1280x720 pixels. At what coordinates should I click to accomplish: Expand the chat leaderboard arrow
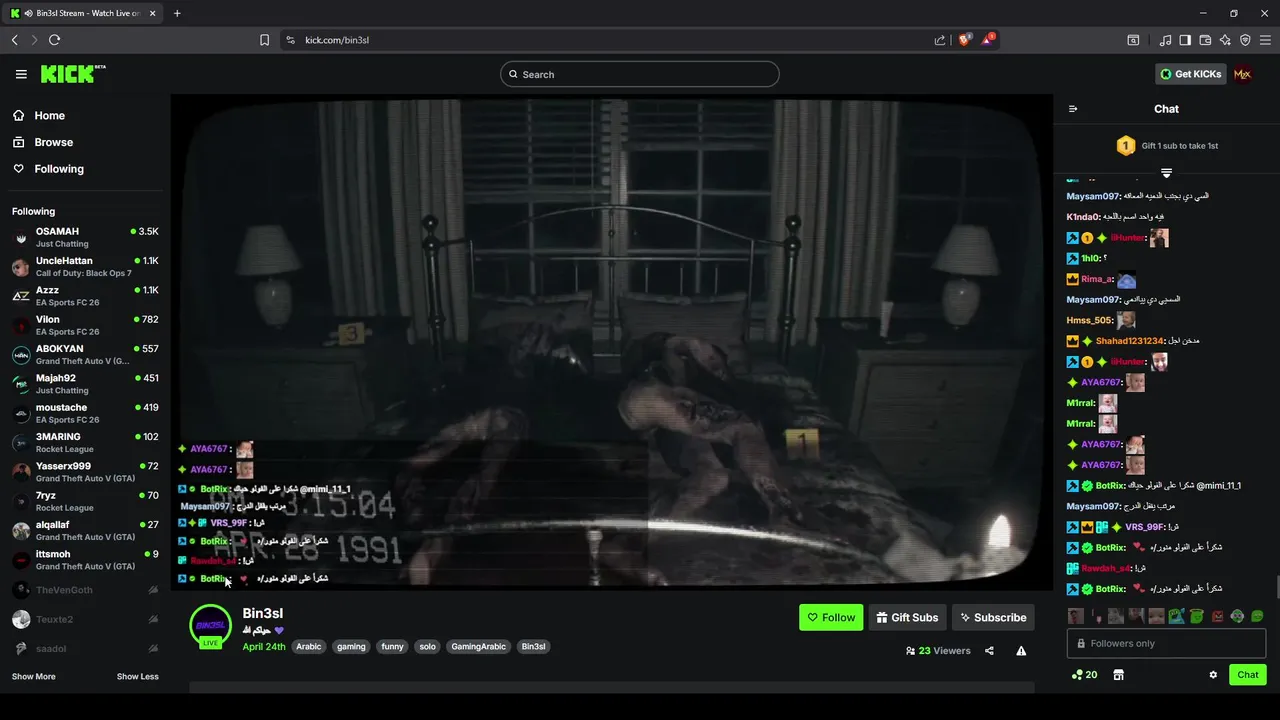[1166, 174]
